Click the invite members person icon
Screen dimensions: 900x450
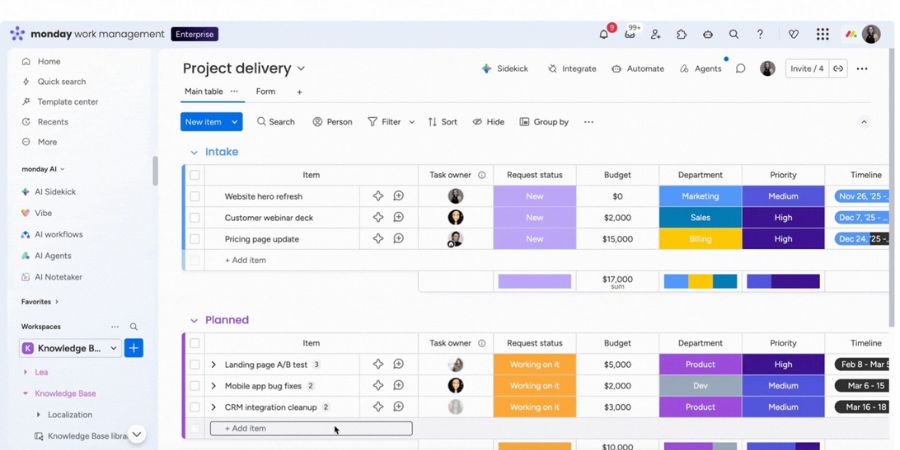655,34
